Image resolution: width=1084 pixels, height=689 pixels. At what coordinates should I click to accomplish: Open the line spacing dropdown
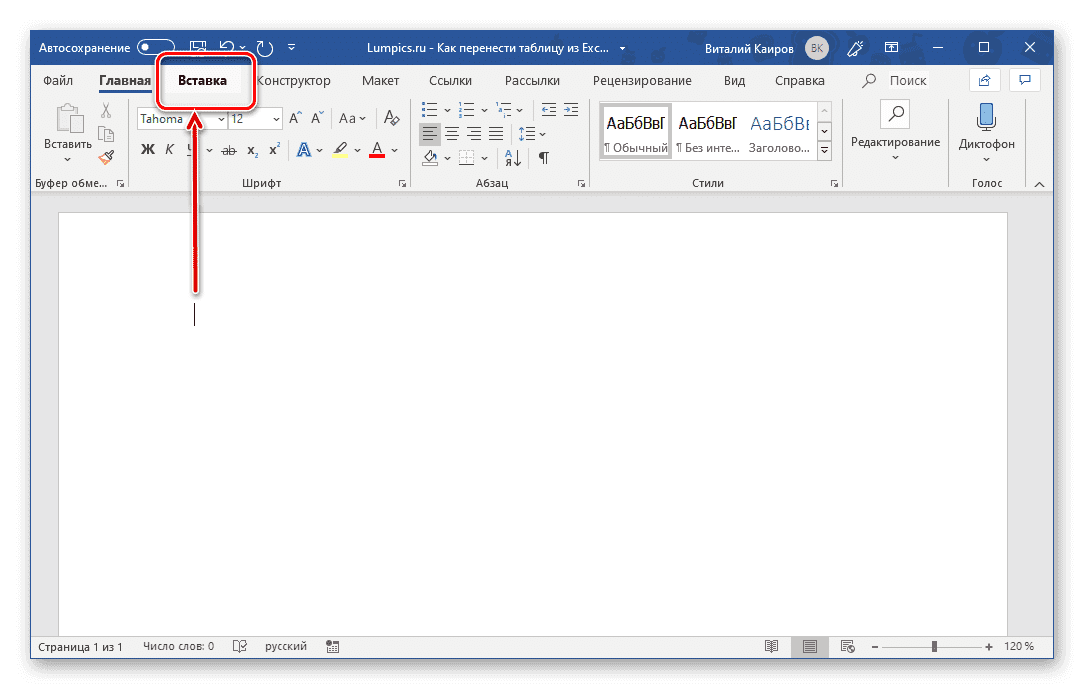(x=532, y=133)
